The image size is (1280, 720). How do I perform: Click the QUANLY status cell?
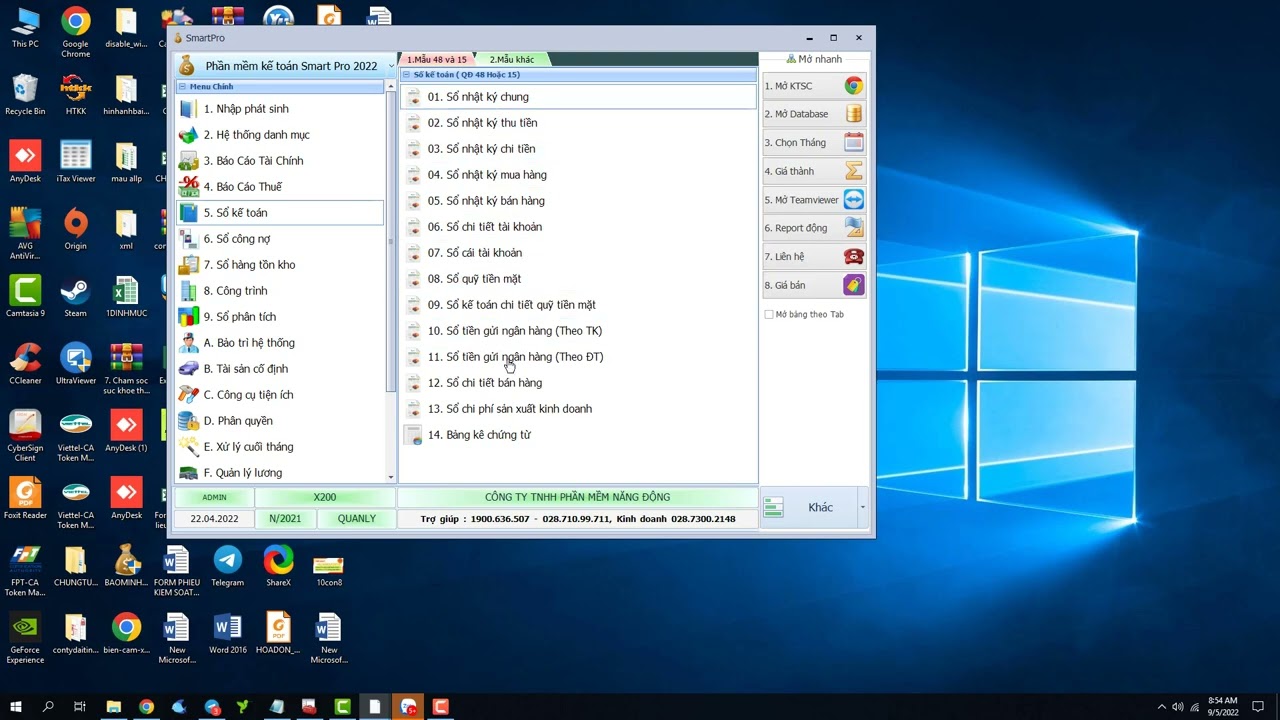click(x=357, y=519)
